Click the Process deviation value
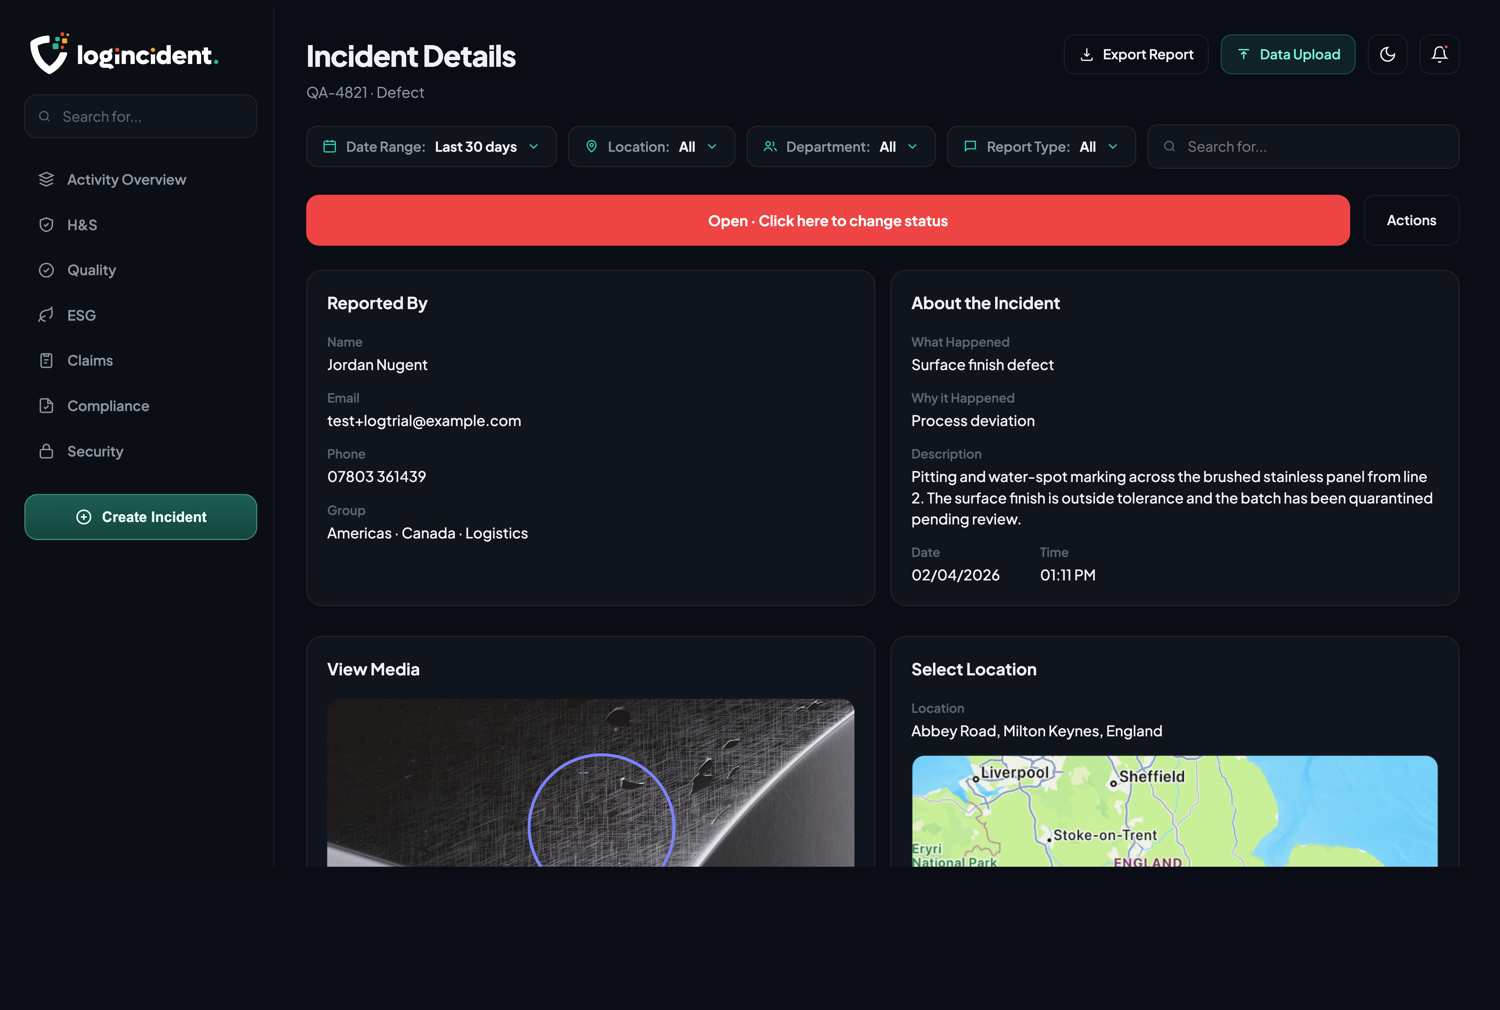This screenshot has height=1010, width=1500. [x=973, y=421]
